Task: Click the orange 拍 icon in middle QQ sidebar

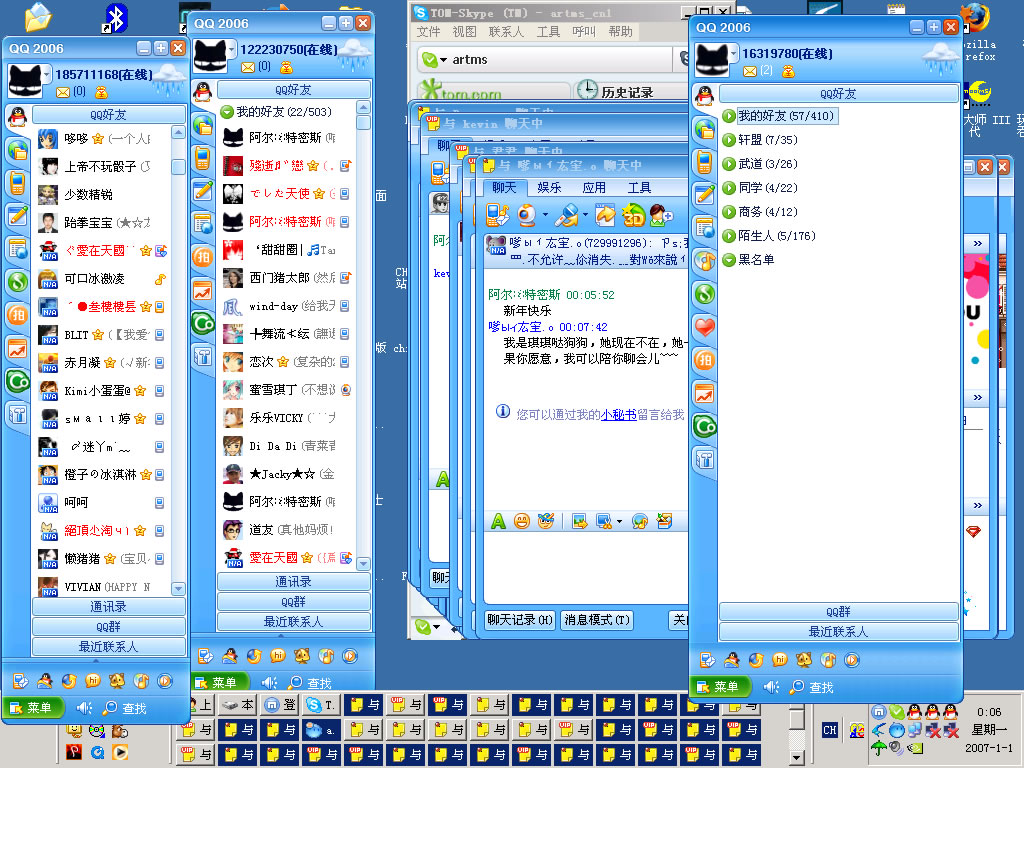Action: [202, 257]
